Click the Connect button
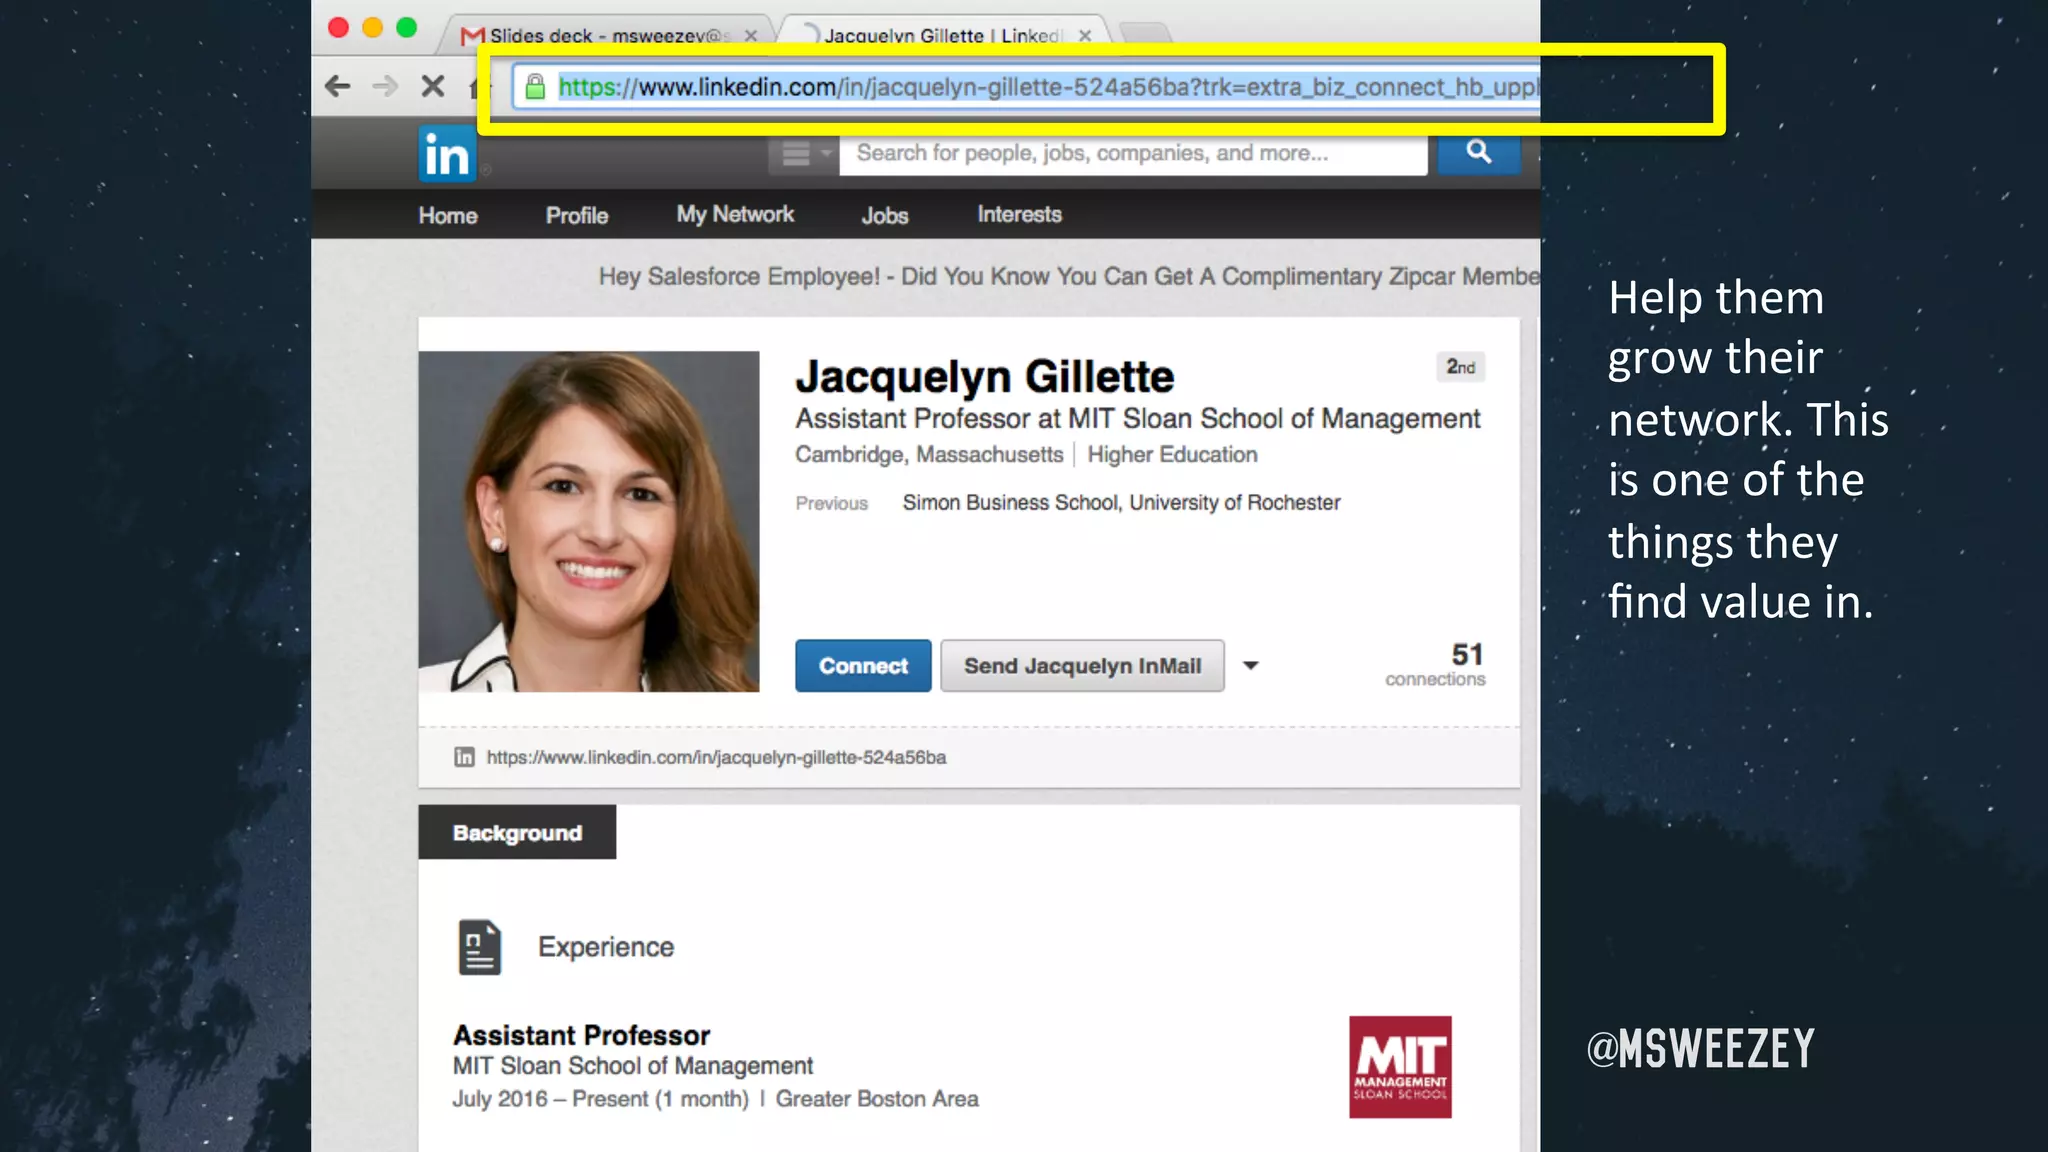 [863, 666]
